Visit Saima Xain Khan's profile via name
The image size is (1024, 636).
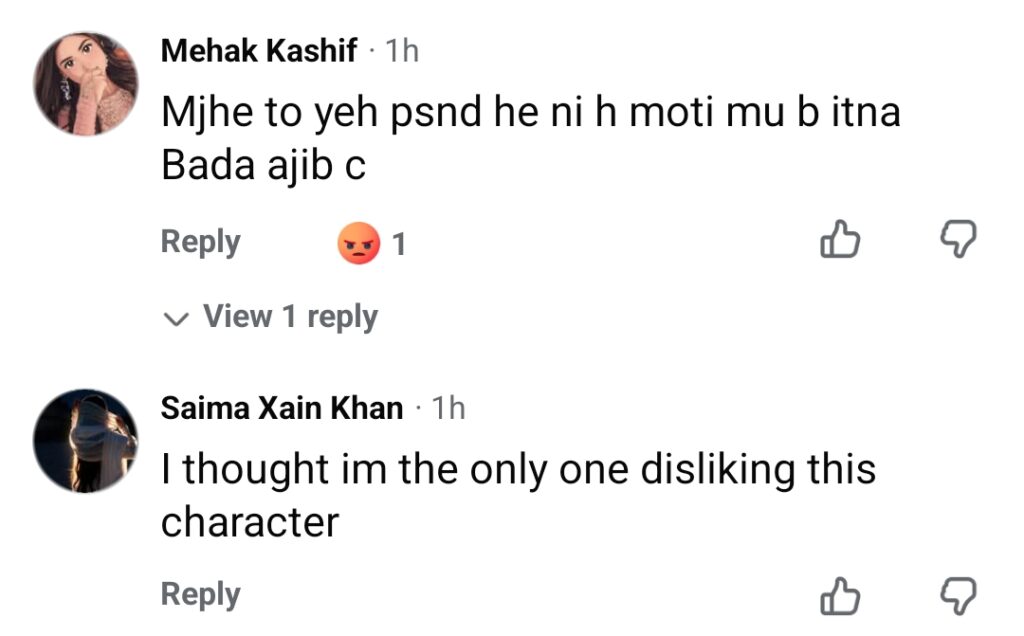tap(281, 408)
